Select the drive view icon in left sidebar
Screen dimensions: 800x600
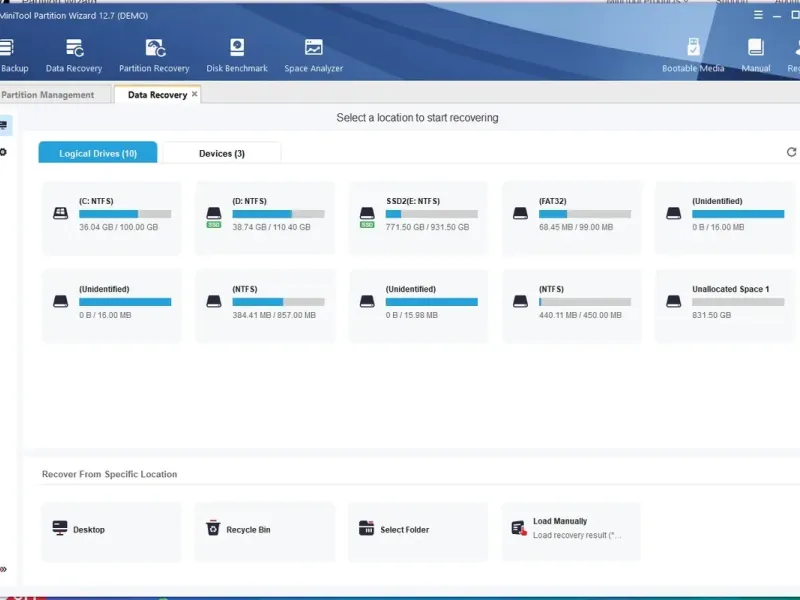pyautogui.click(x=4, y=125)
